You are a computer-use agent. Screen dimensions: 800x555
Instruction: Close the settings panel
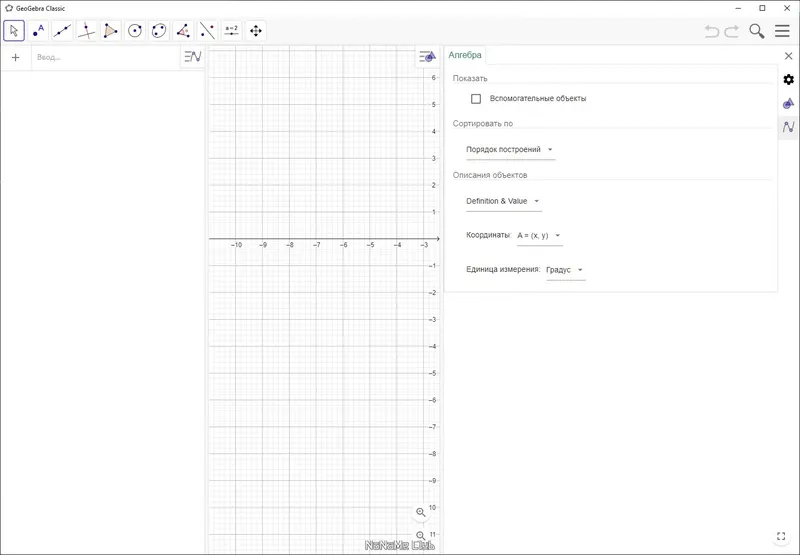[x=788, y=56]
